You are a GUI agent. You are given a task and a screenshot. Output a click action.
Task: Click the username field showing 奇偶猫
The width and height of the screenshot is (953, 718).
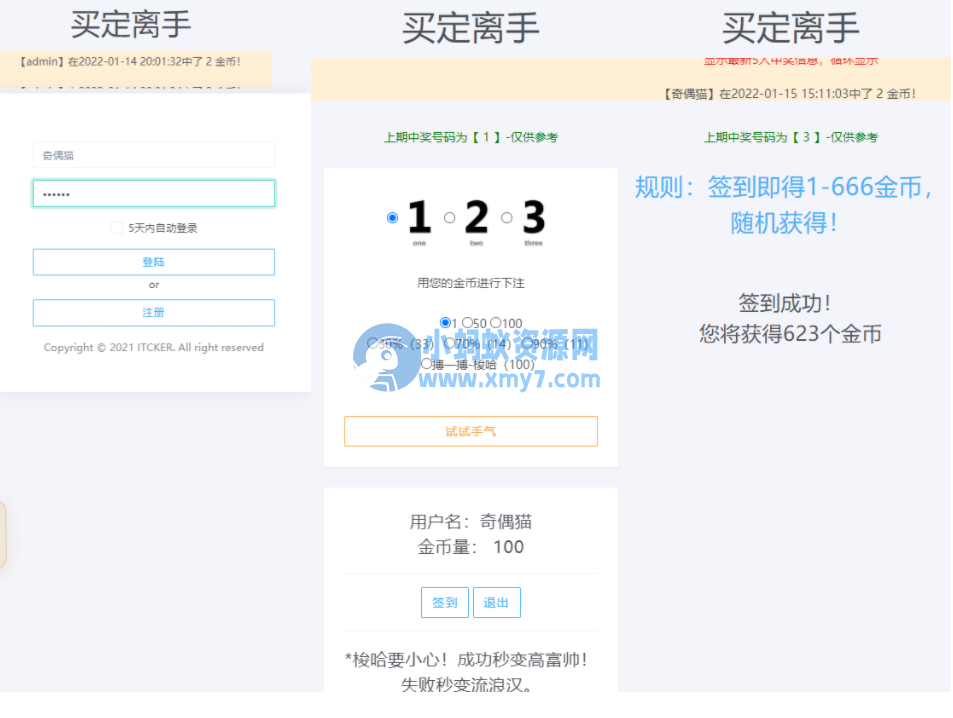(153, 154)
